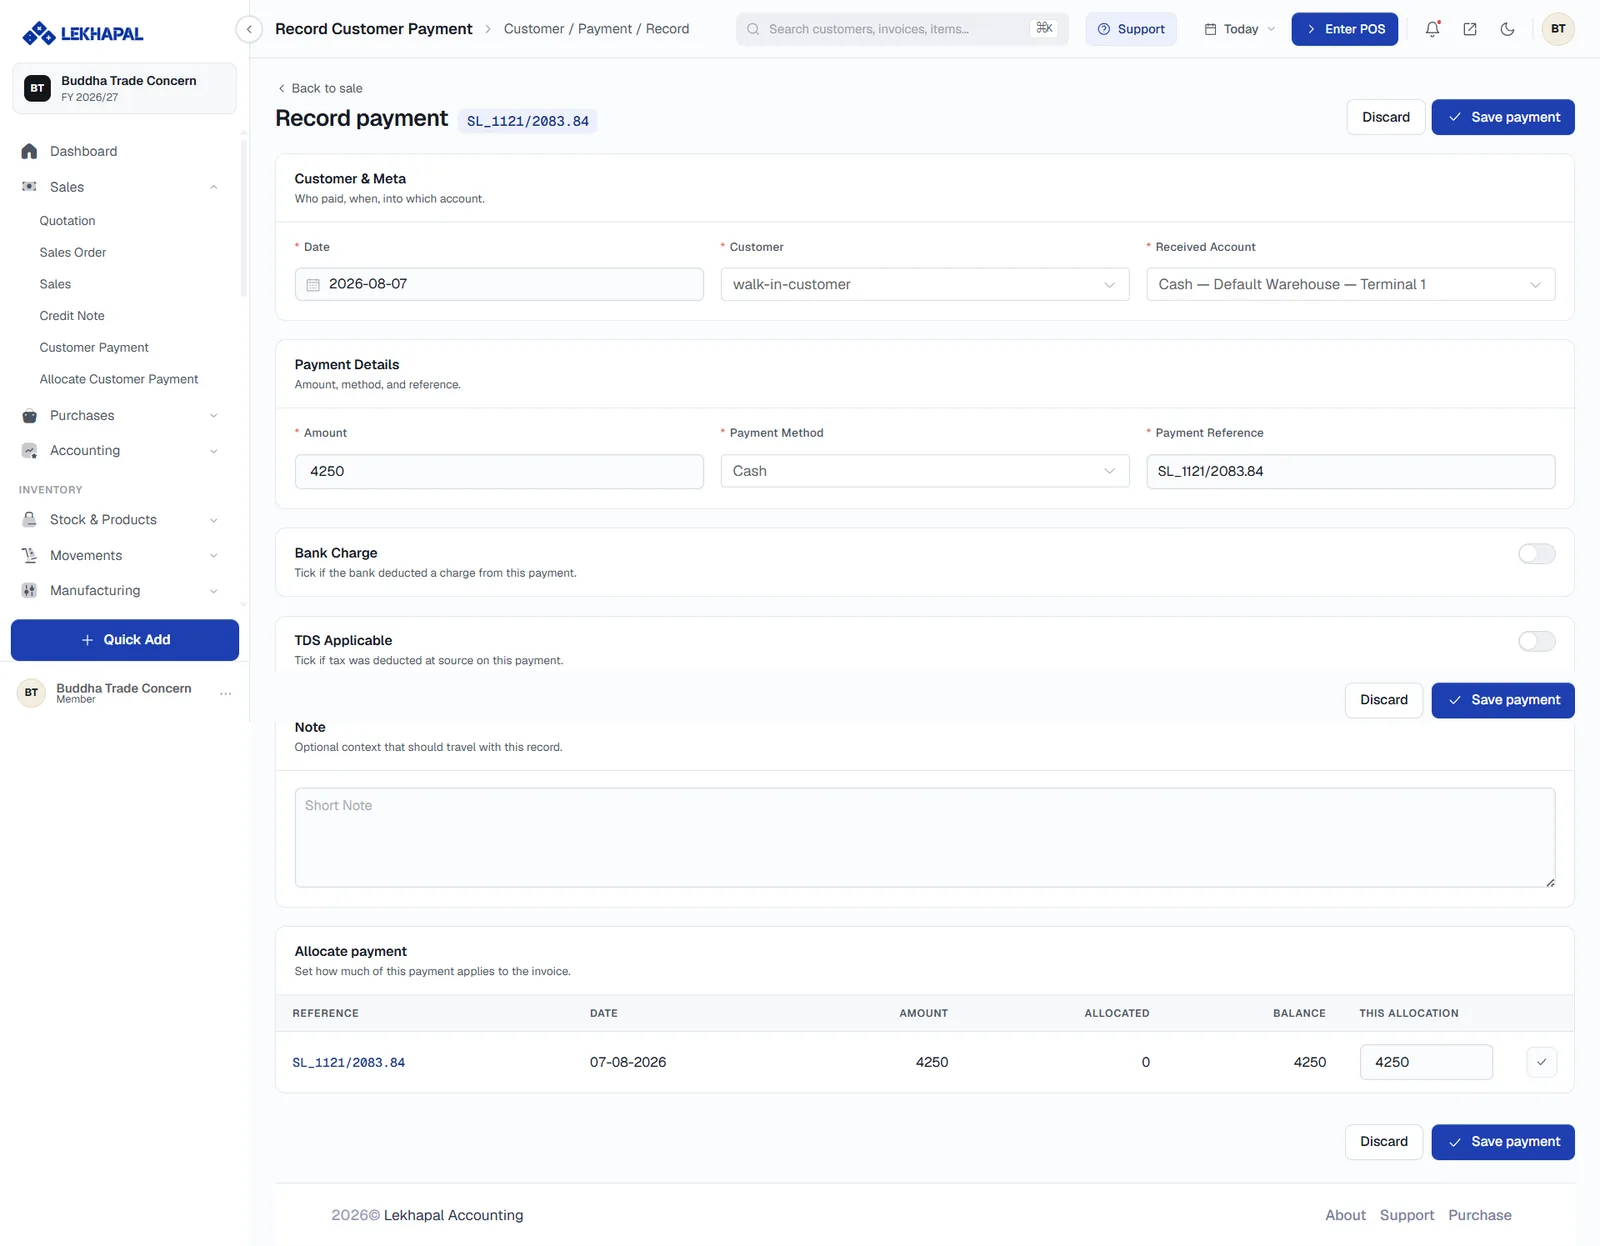Screen dimensions: 1600x1246
Task: Click the bottom Discard button
Action: [1384, 1142]
